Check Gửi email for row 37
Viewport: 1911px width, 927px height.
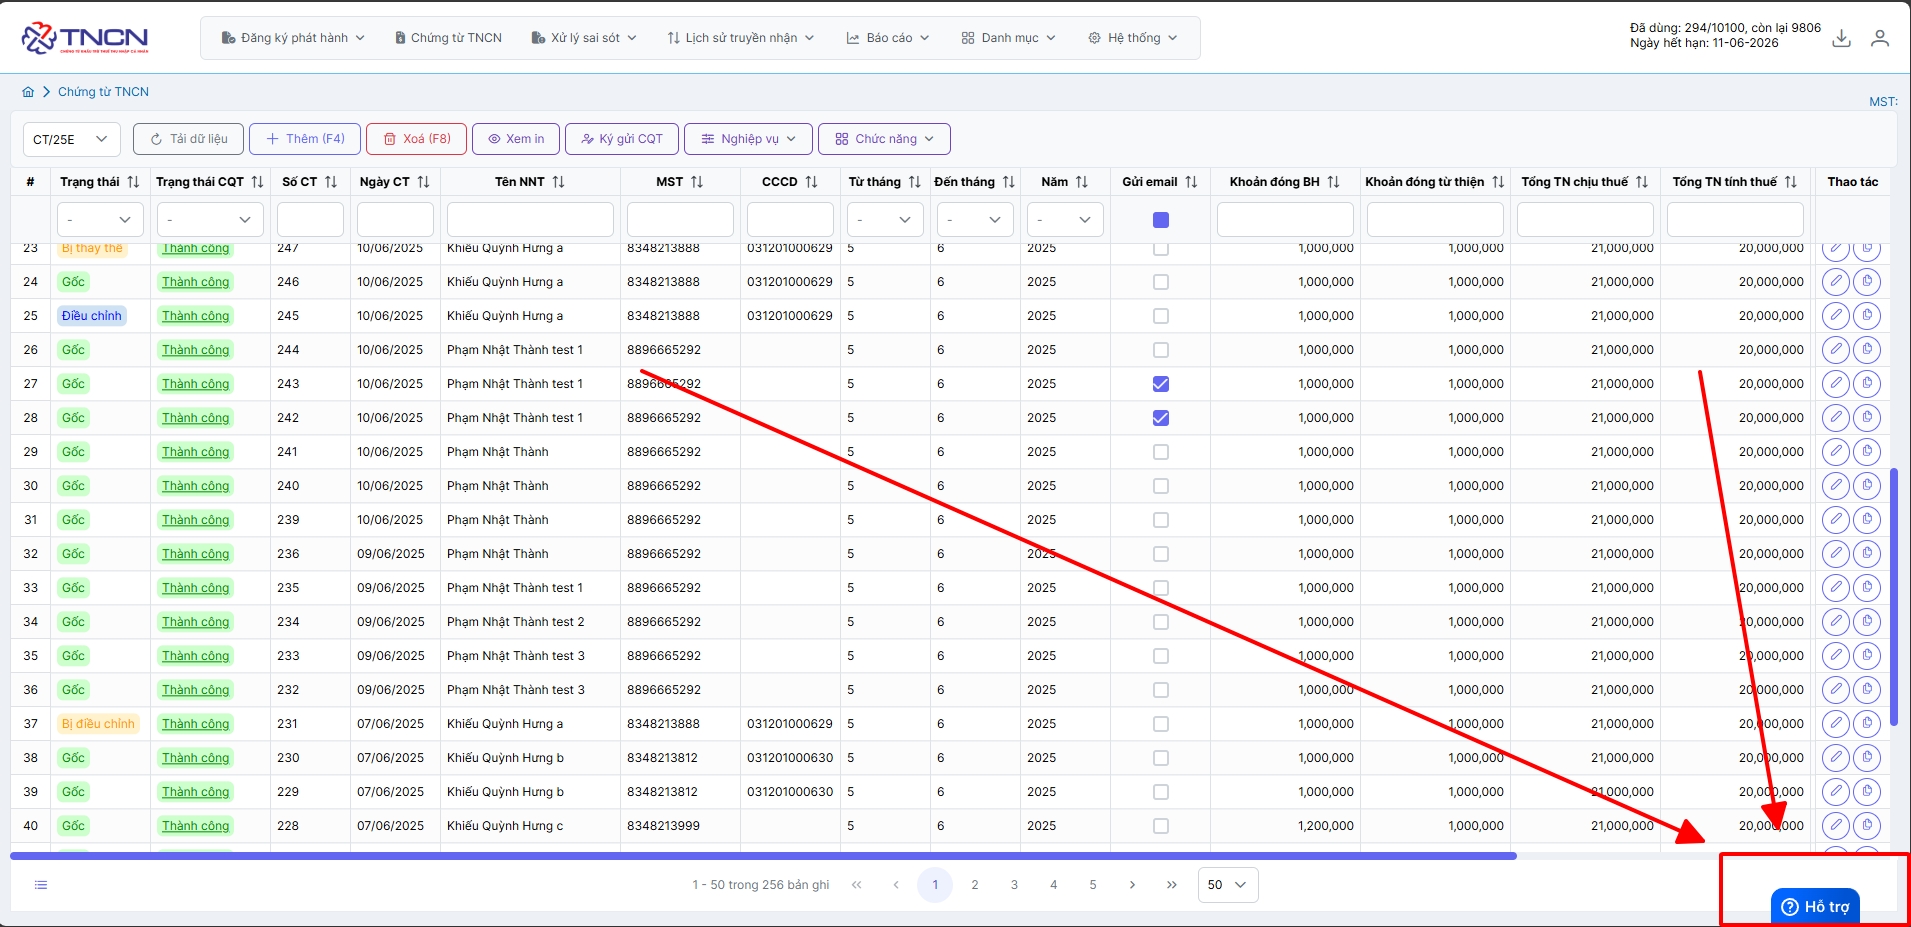[1161, 724]
